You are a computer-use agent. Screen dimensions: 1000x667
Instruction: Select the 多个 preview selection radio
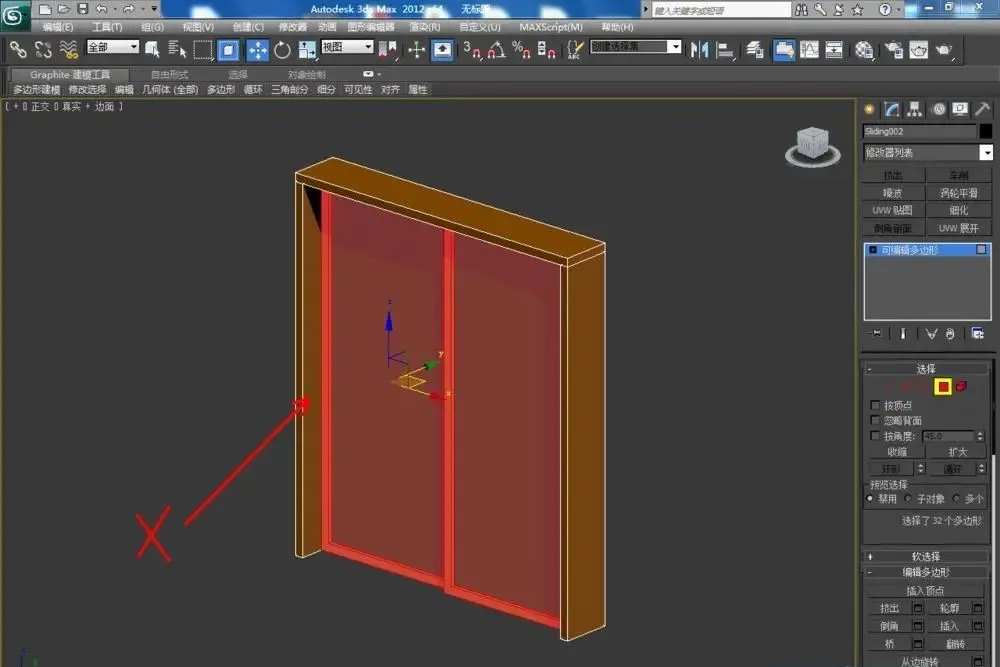(955, 498)
